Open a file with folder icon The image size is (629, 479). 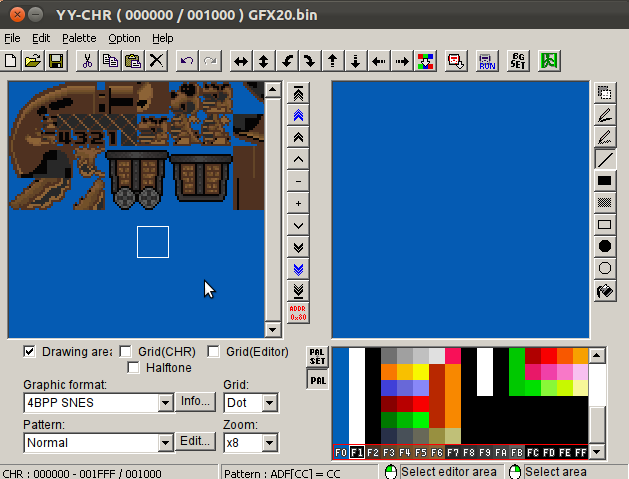point(33,61)
